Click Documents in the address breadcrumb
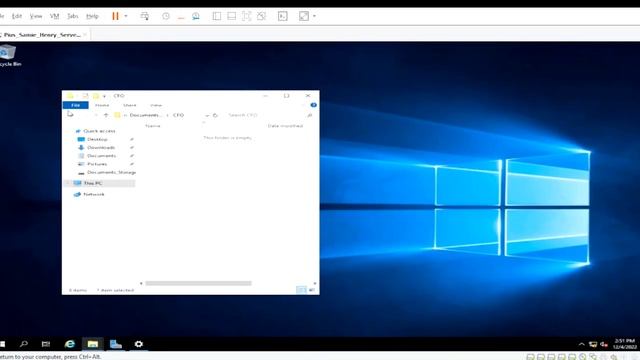The image size is (640, 360). (x=144, y=115)
